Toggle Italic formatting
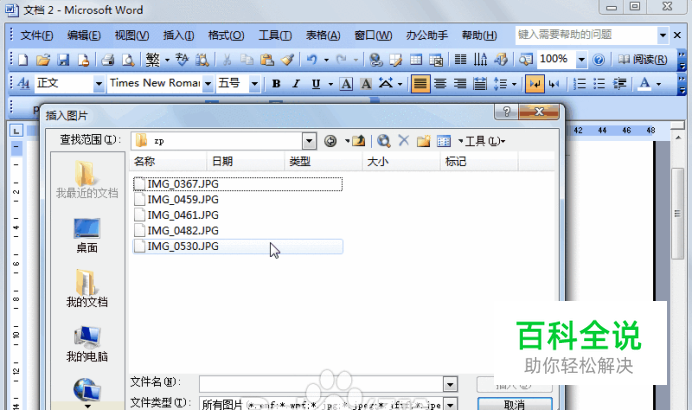This screenshot has height=410, width=692. pyautogui.click(x=296, y=83)
